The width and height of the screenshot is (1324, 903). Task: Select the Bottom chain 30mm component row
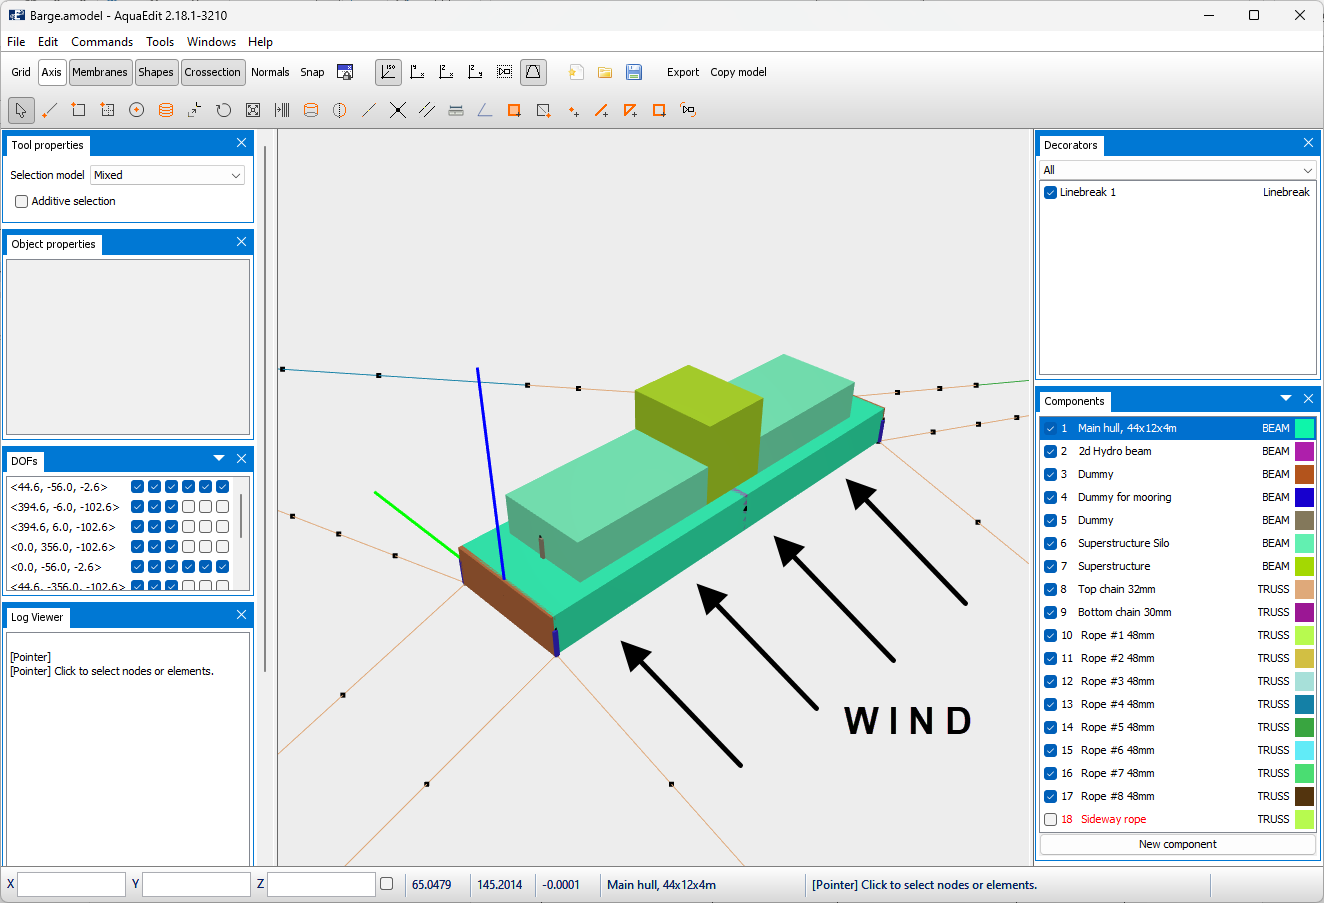(1177, 612)
